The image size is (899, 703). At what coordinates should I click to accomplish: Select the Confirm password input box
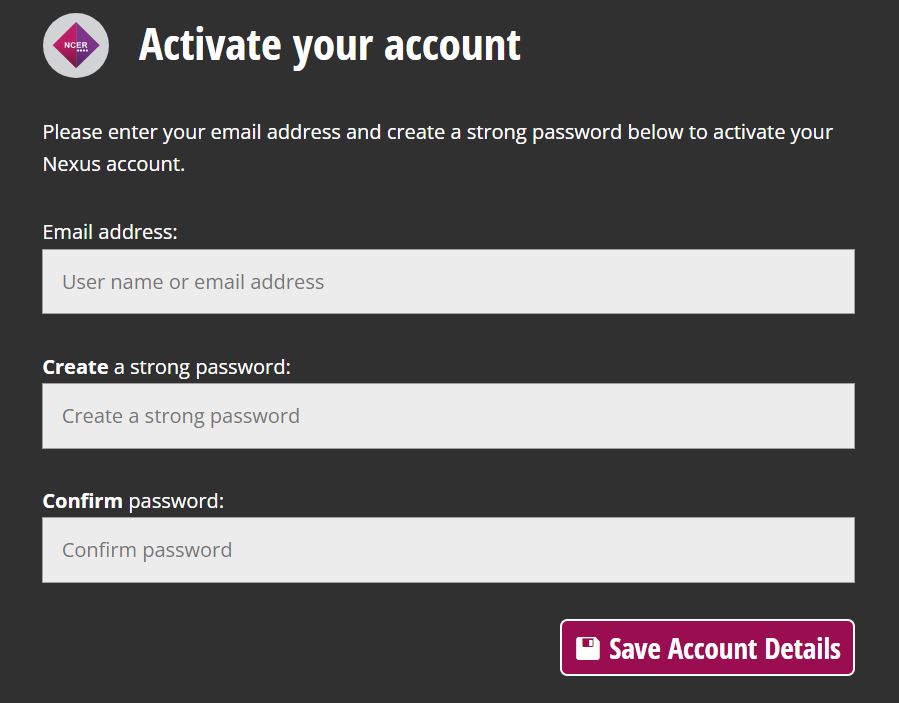448,550
